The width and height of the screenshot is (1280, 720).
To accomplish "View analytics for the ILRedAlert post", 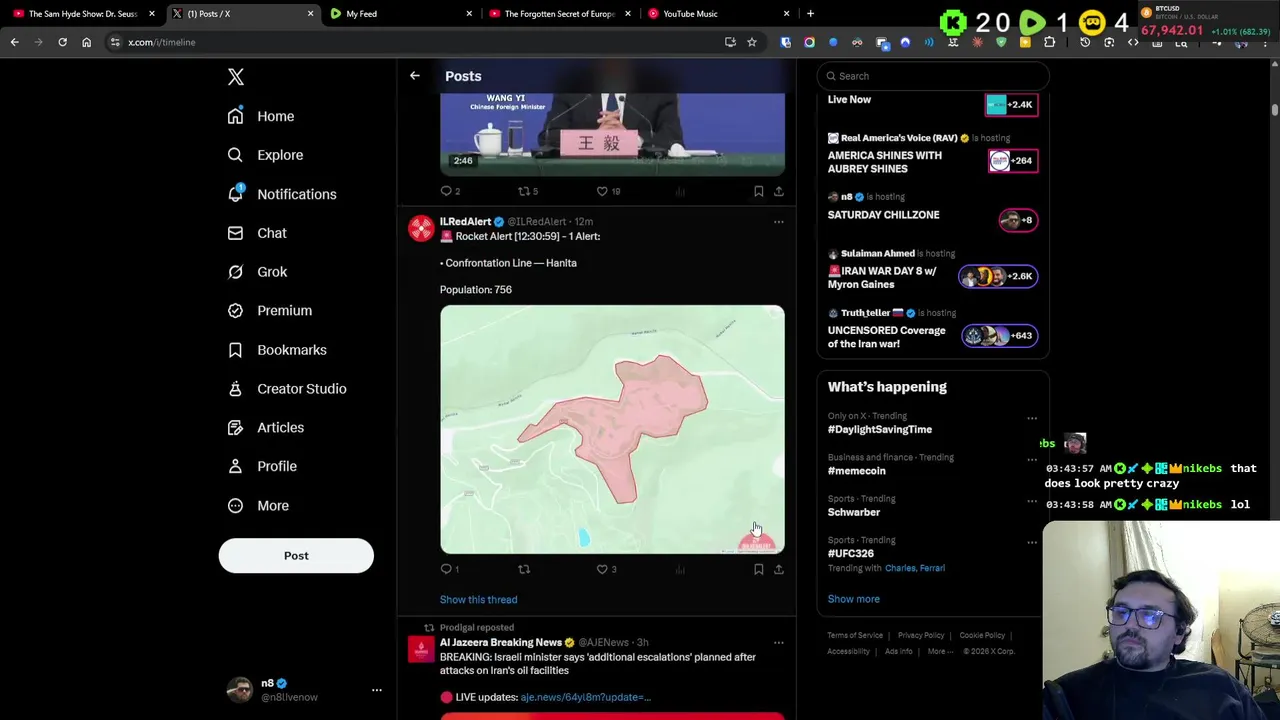I will tap(680, 569).
